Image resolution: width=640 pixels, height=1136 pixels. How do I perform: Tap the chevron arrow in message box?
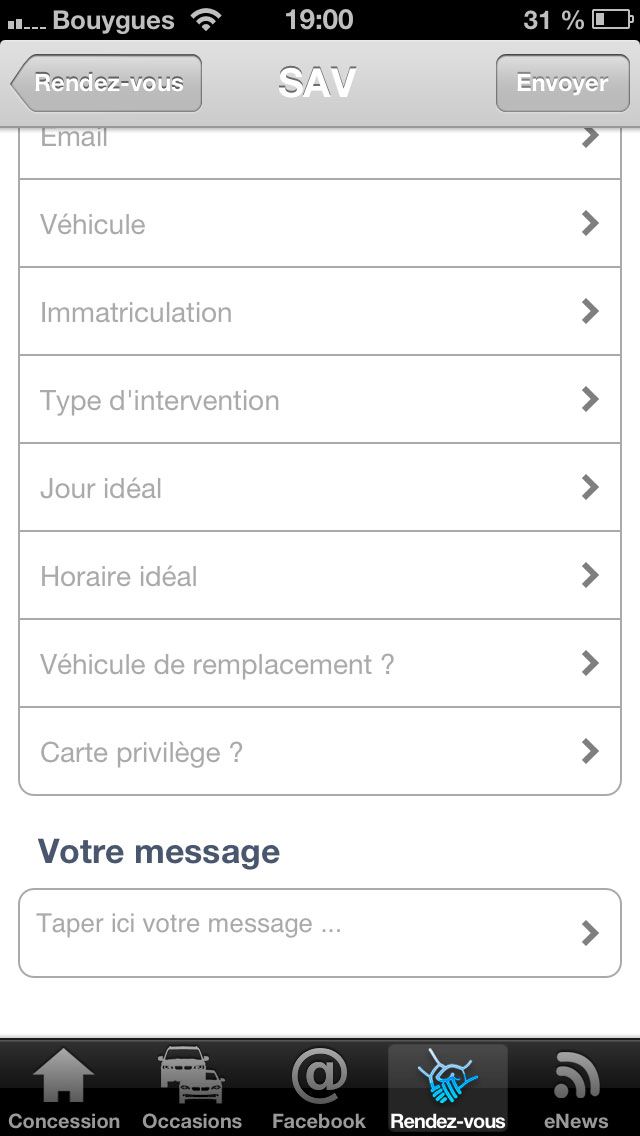[590, 933]
